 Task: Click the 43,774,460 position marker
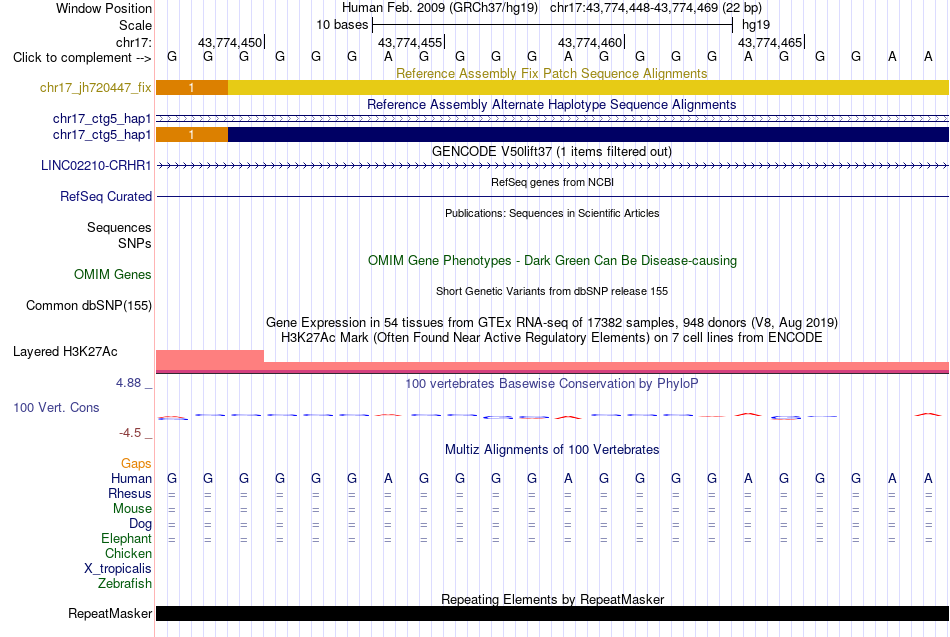point(590,42)
